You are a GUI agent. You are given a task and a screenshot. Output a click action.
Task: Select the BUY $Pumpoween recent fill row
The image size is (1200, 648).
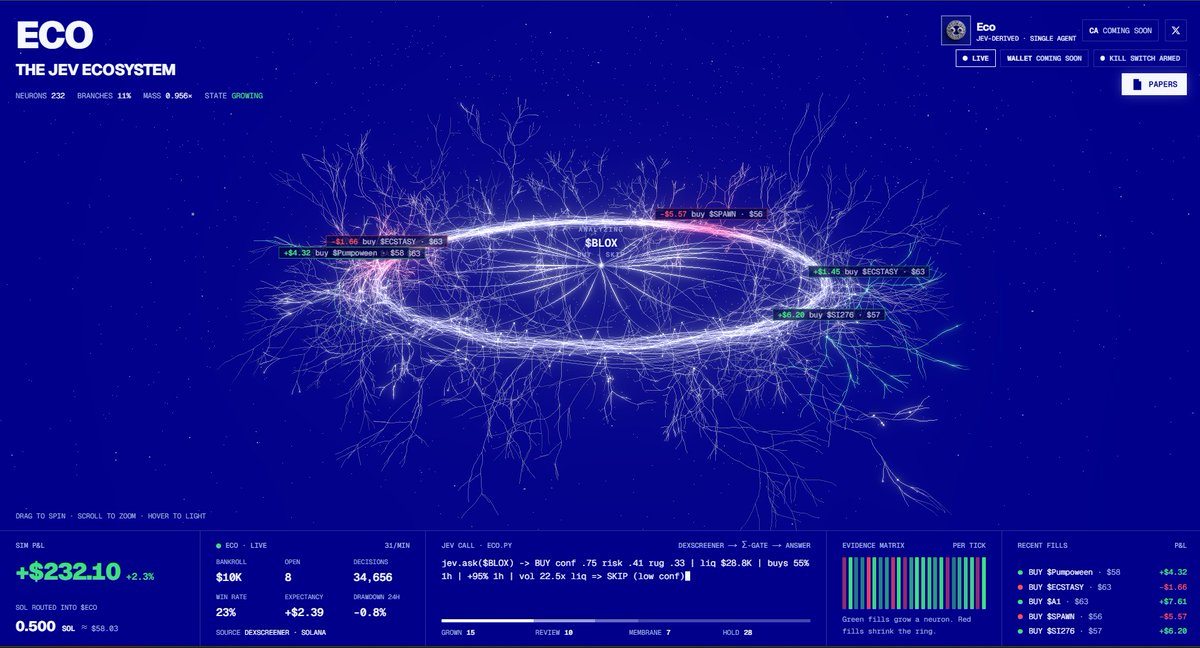[x=1100, y=572]
